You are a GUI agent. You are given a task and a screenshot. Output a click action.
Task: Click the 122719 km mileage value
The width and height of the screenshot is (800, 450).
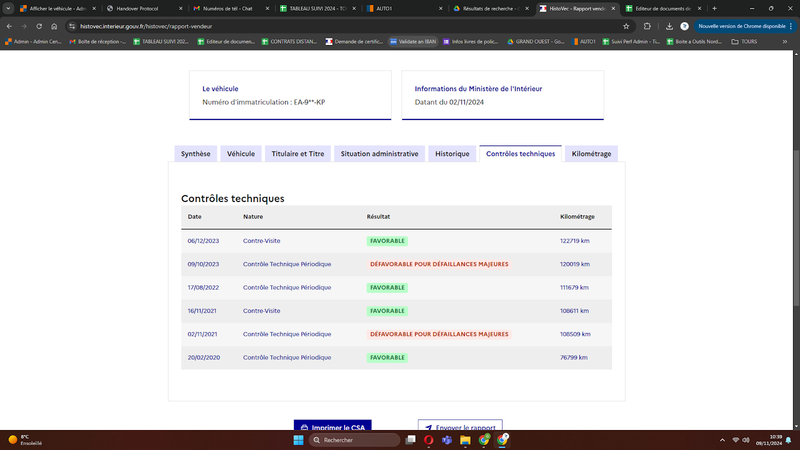coord(574,241)
